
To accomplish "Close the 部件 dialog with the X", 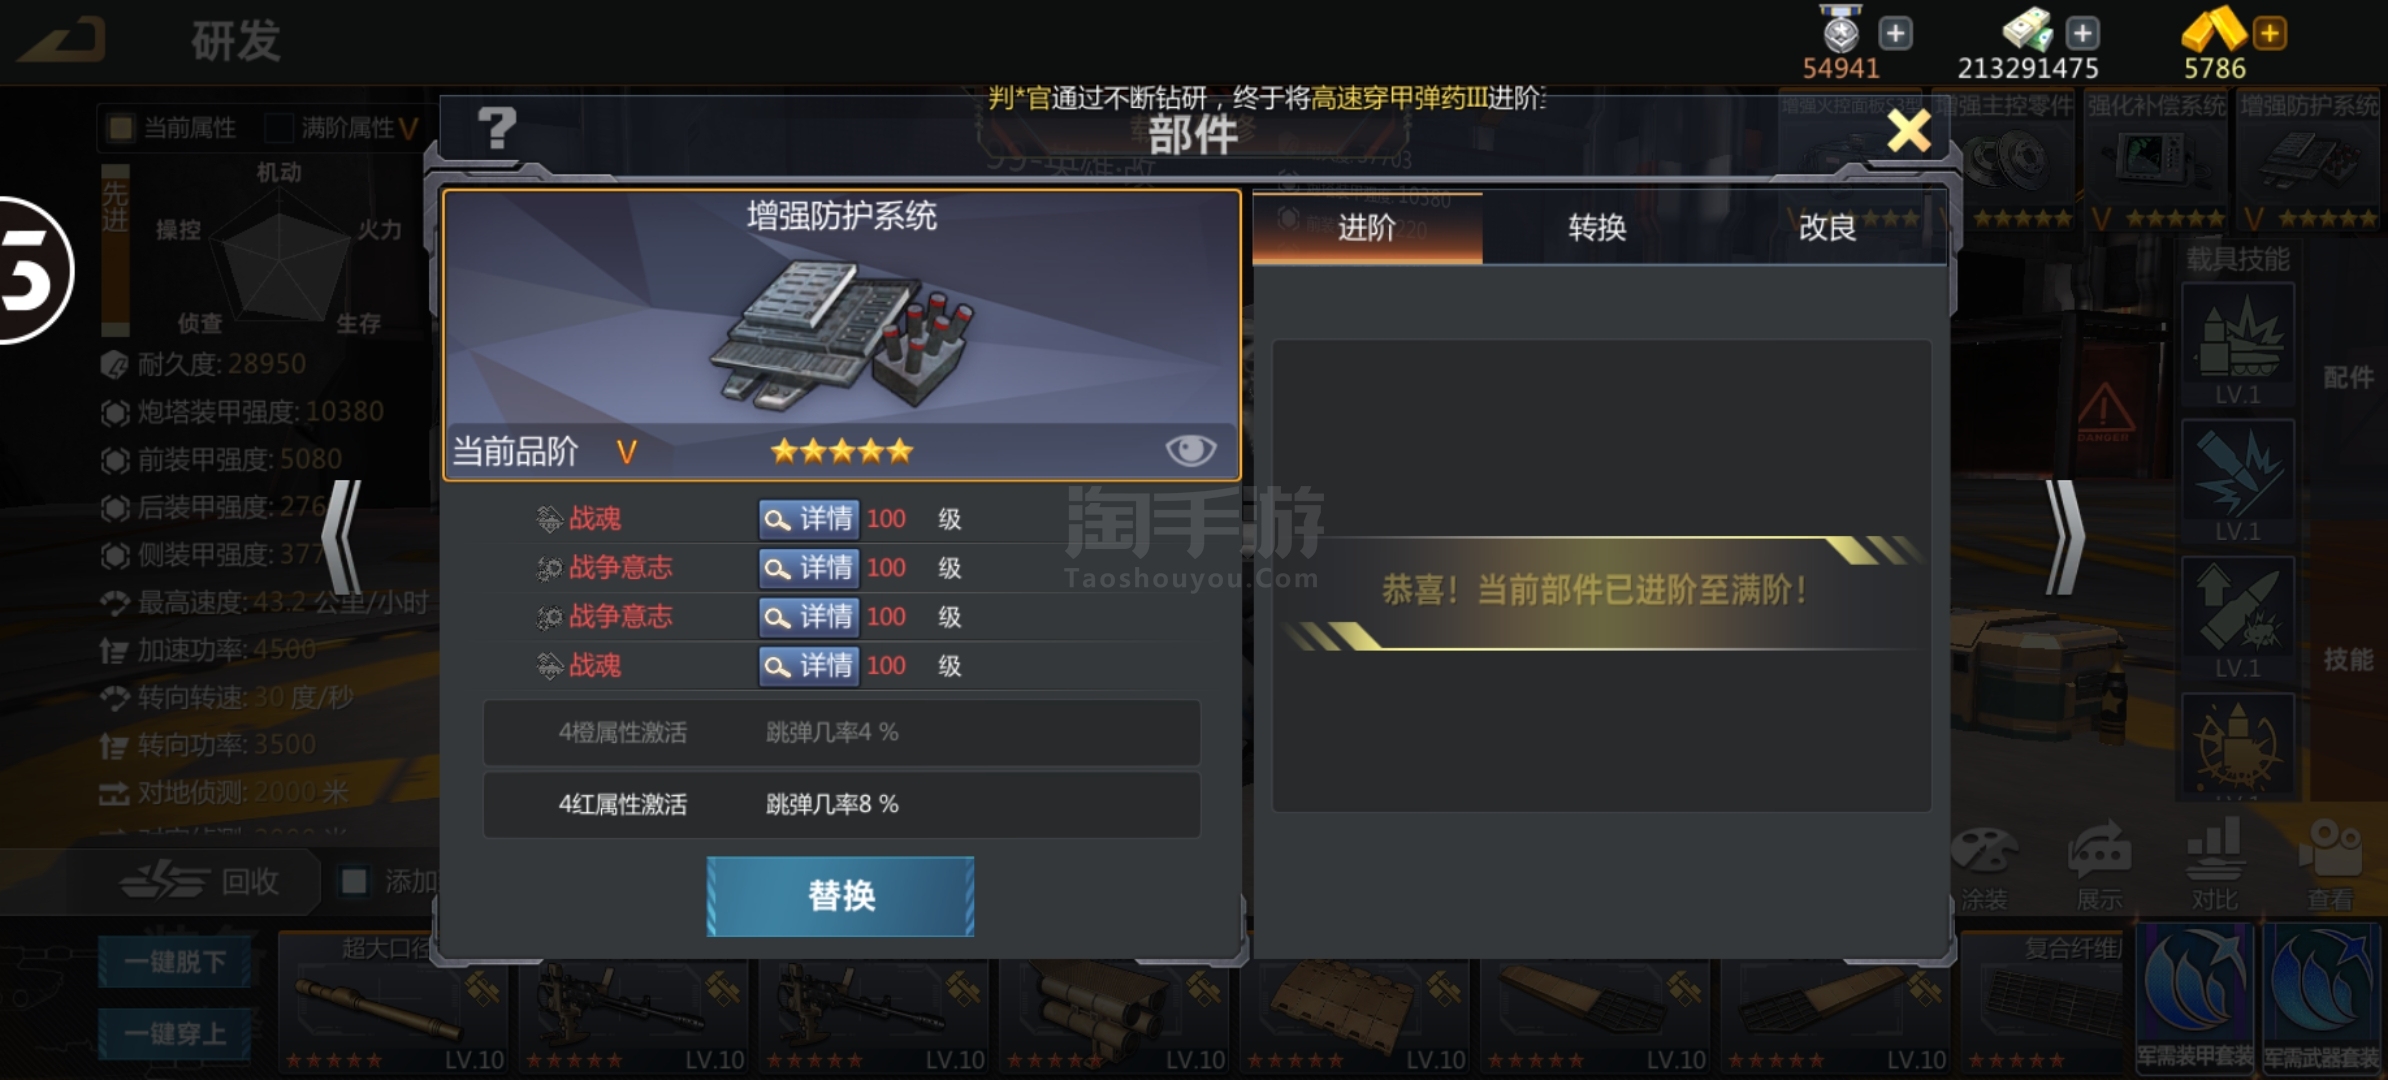I will coord(1908,131).
